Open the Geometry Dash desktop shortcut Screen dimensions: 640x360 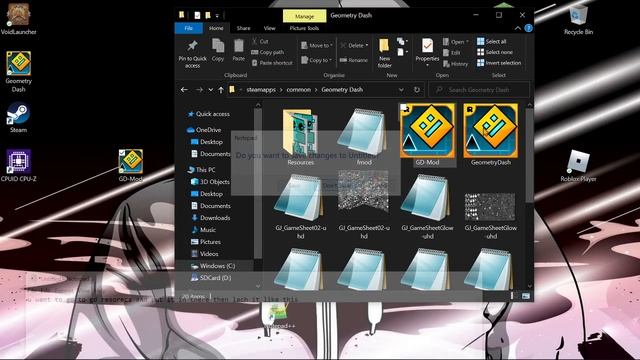(18, 71)
